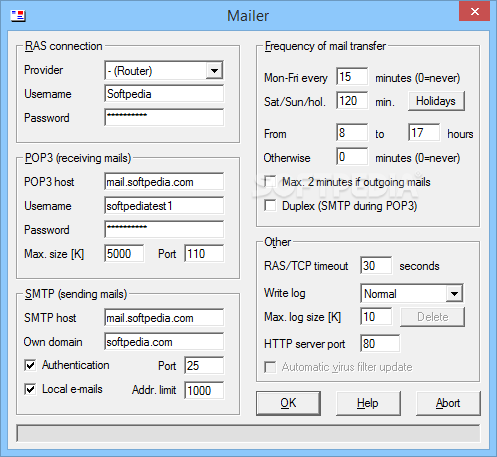Click the Addr. limit field

204,390
